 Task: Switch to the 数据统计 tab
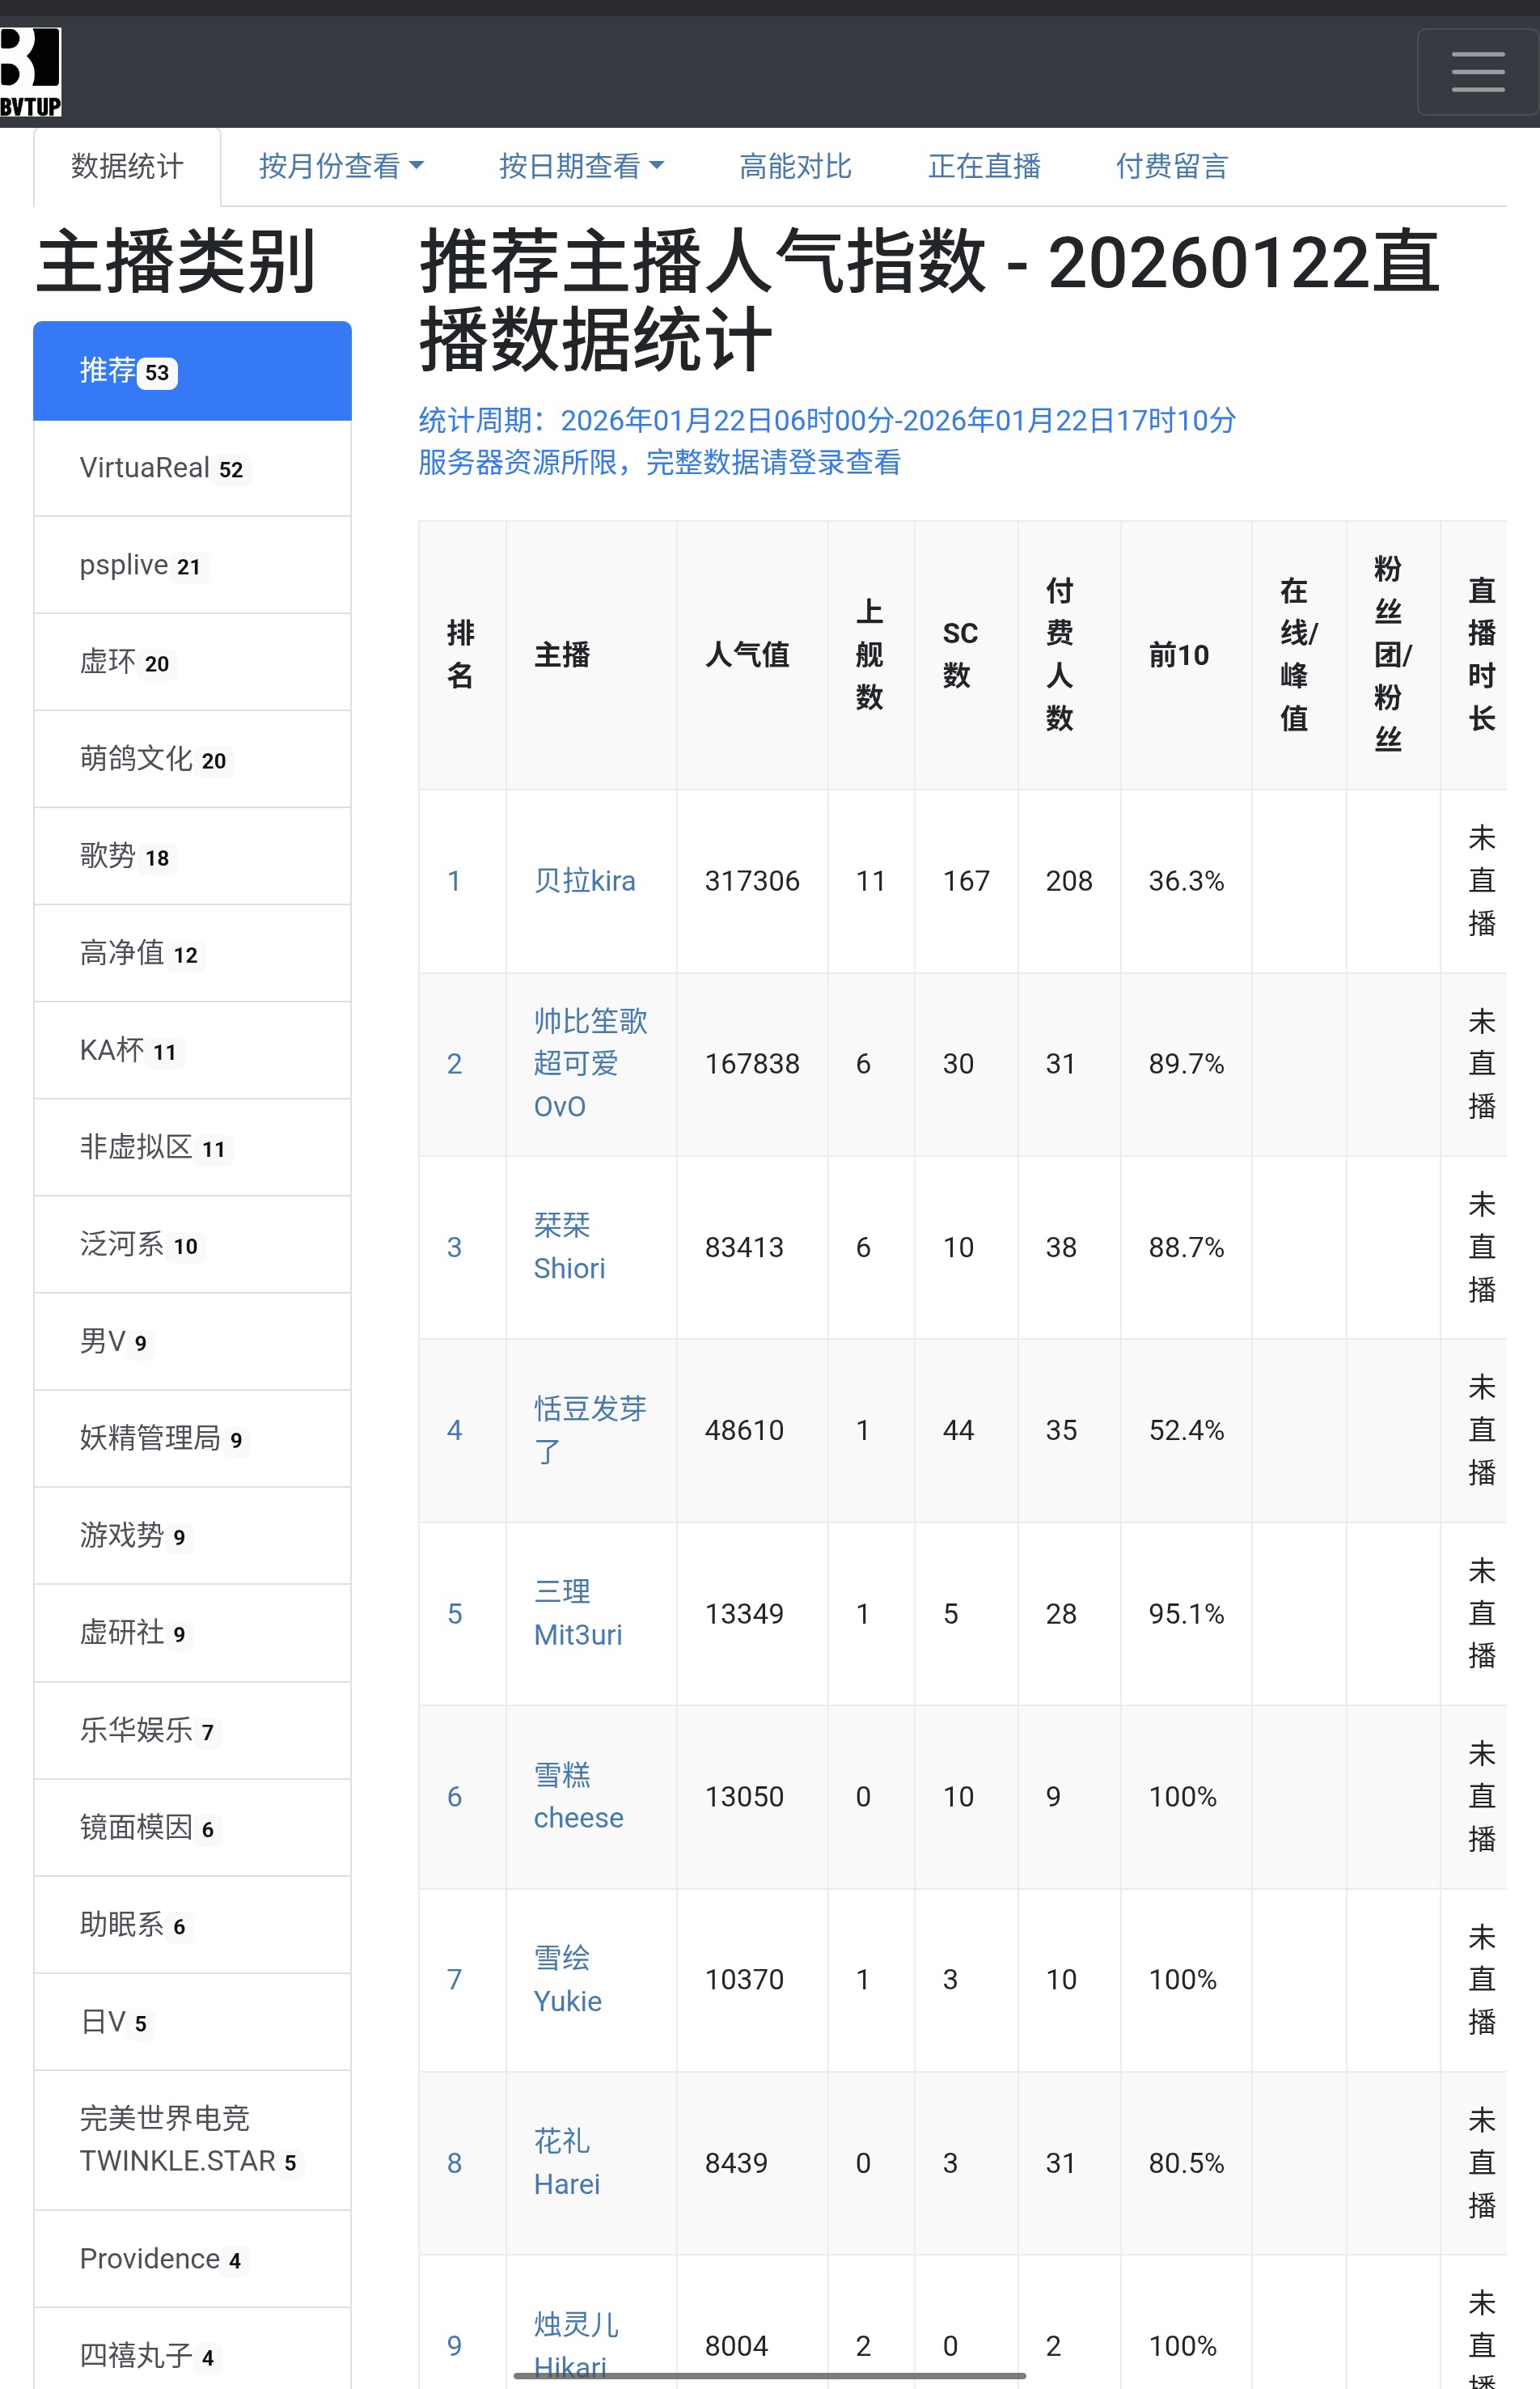pyautogui.click(x=127, y=166)
